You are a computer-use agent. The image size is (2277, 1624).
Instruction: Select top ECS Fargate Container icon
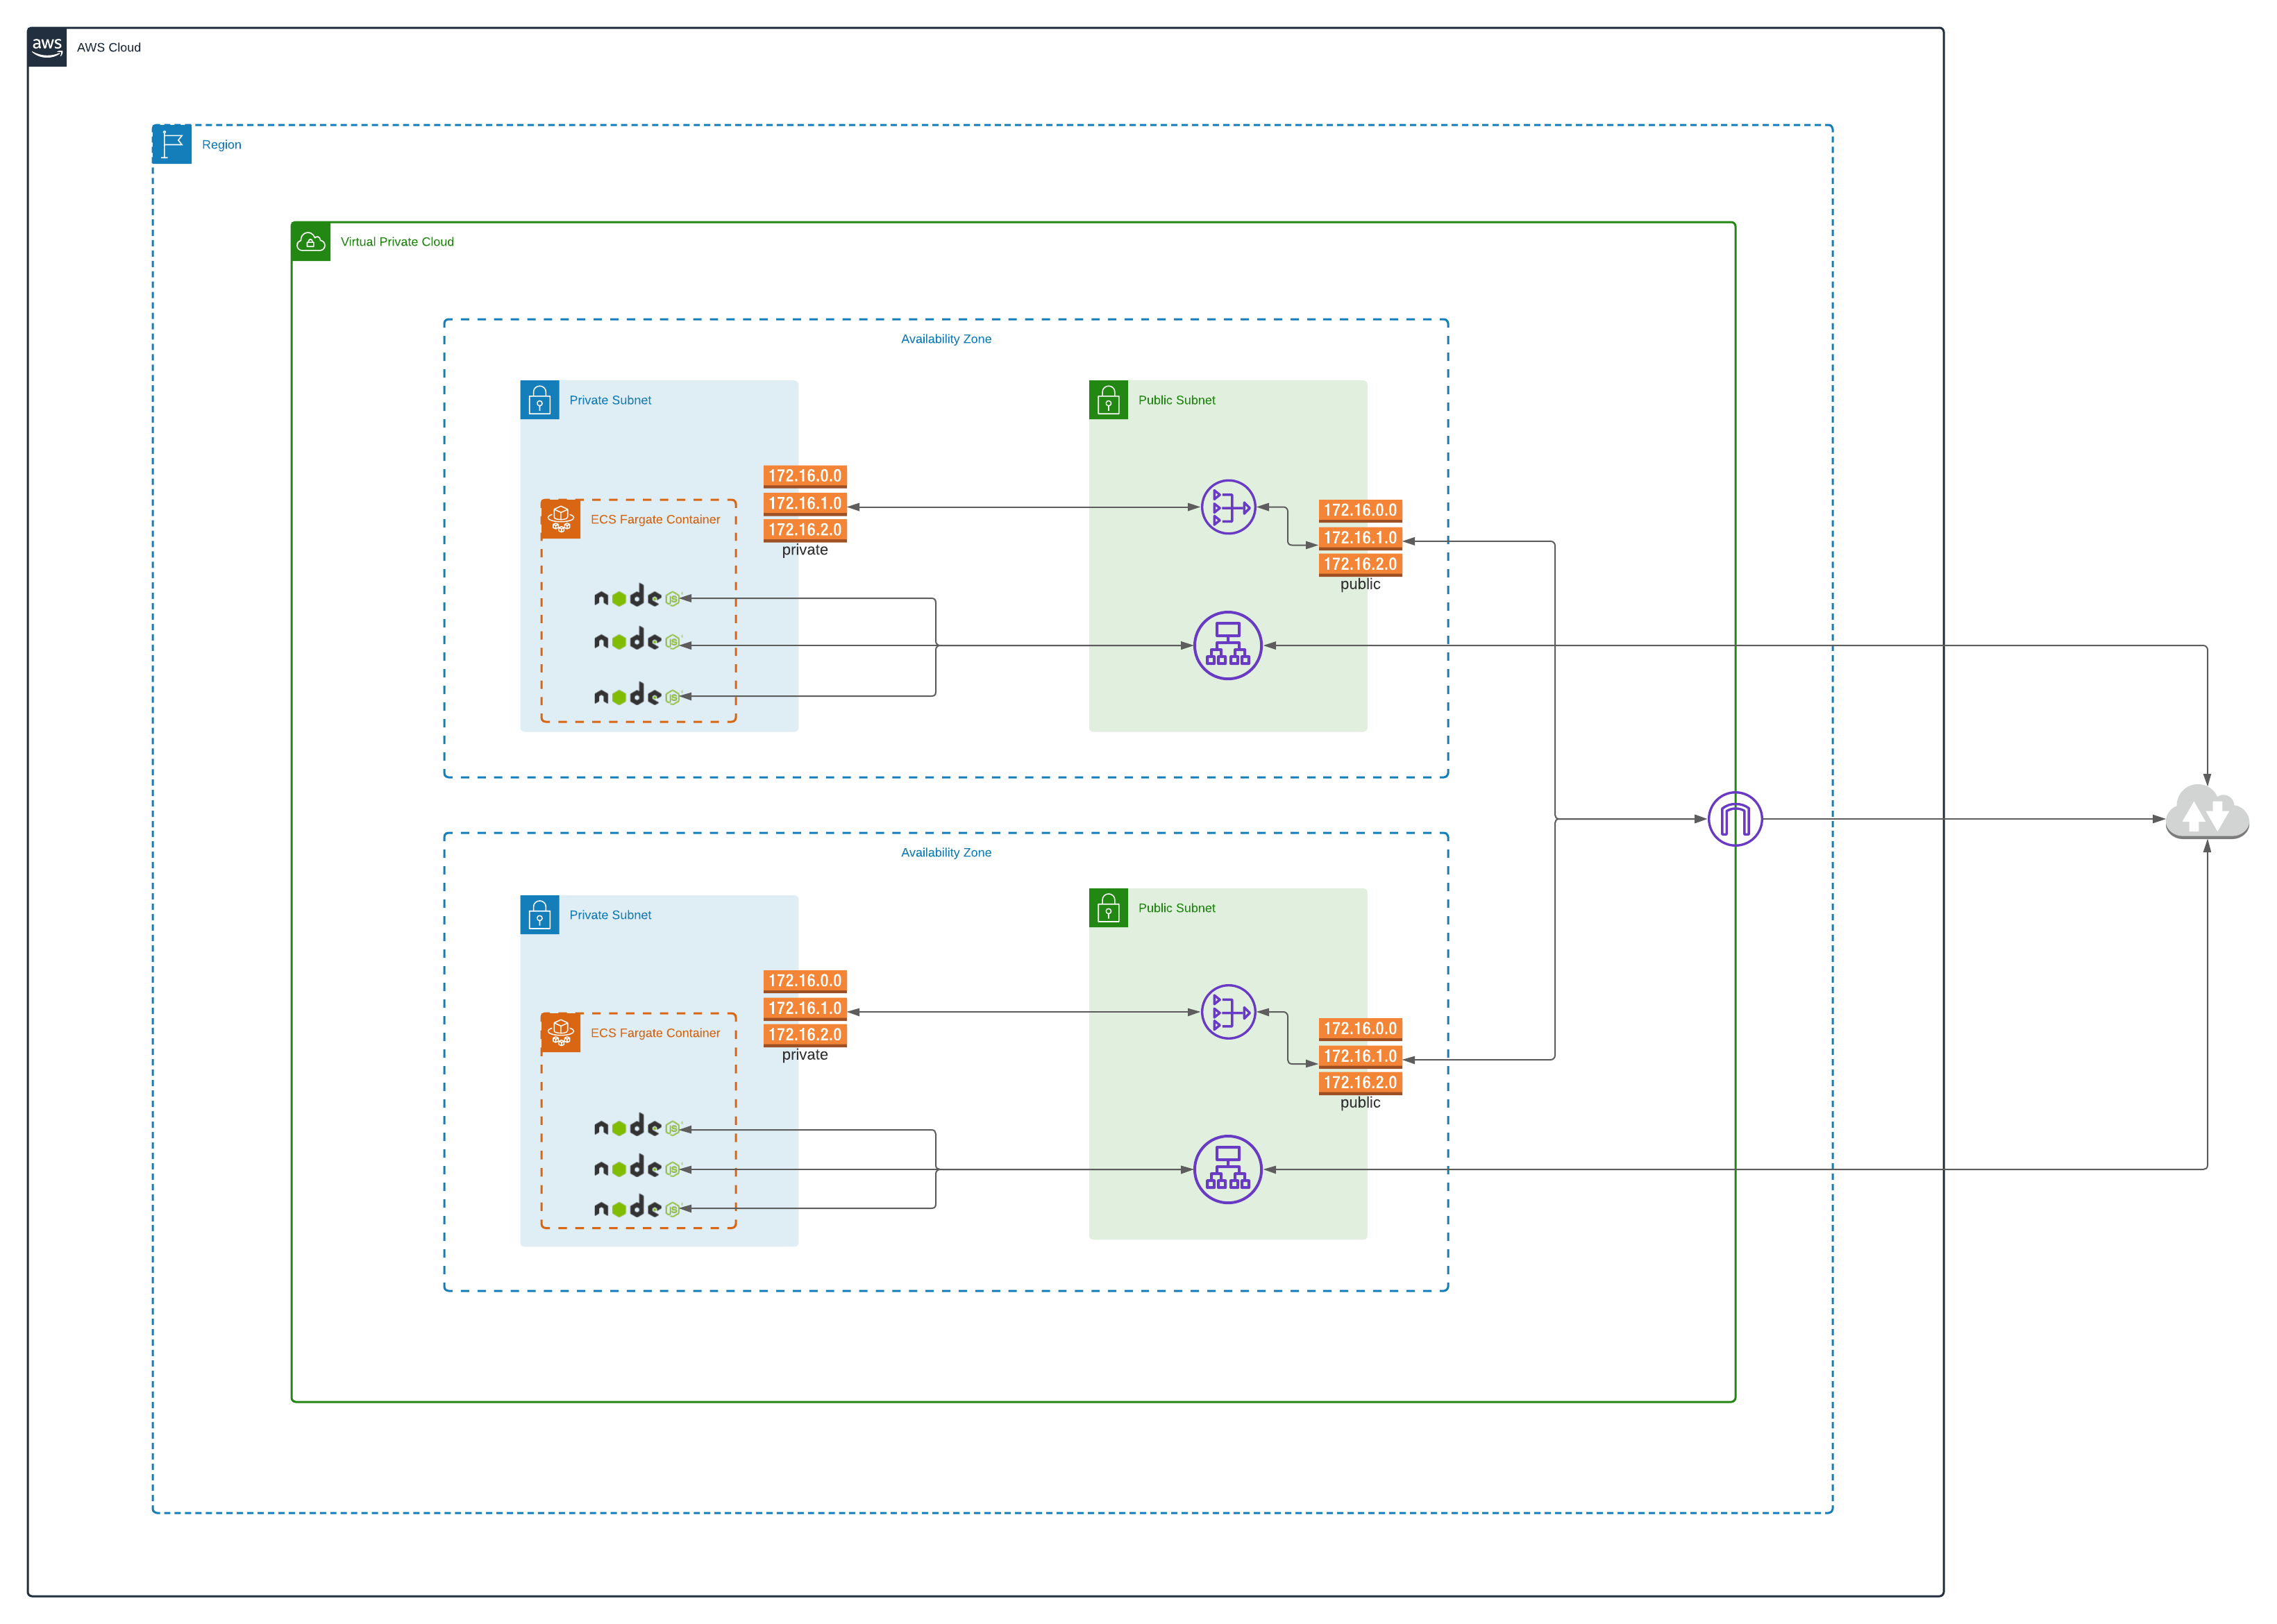point(560,519)
